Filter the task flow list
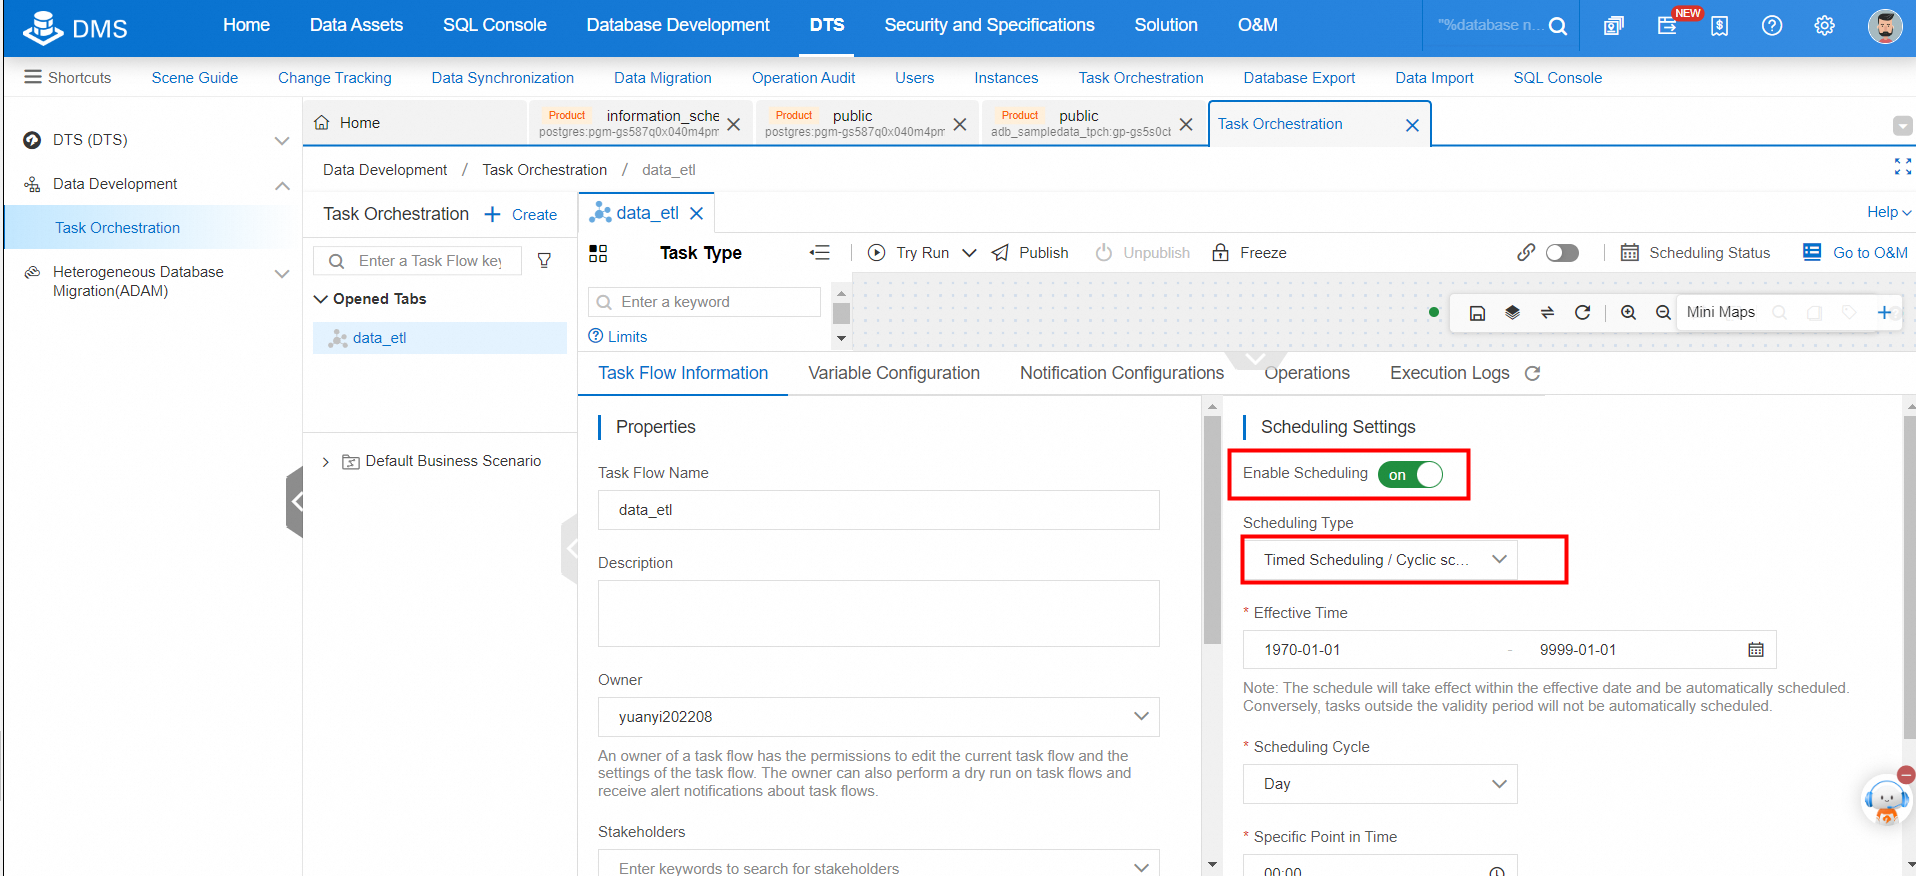1916x876 pixels. click(x=544, y=261)
